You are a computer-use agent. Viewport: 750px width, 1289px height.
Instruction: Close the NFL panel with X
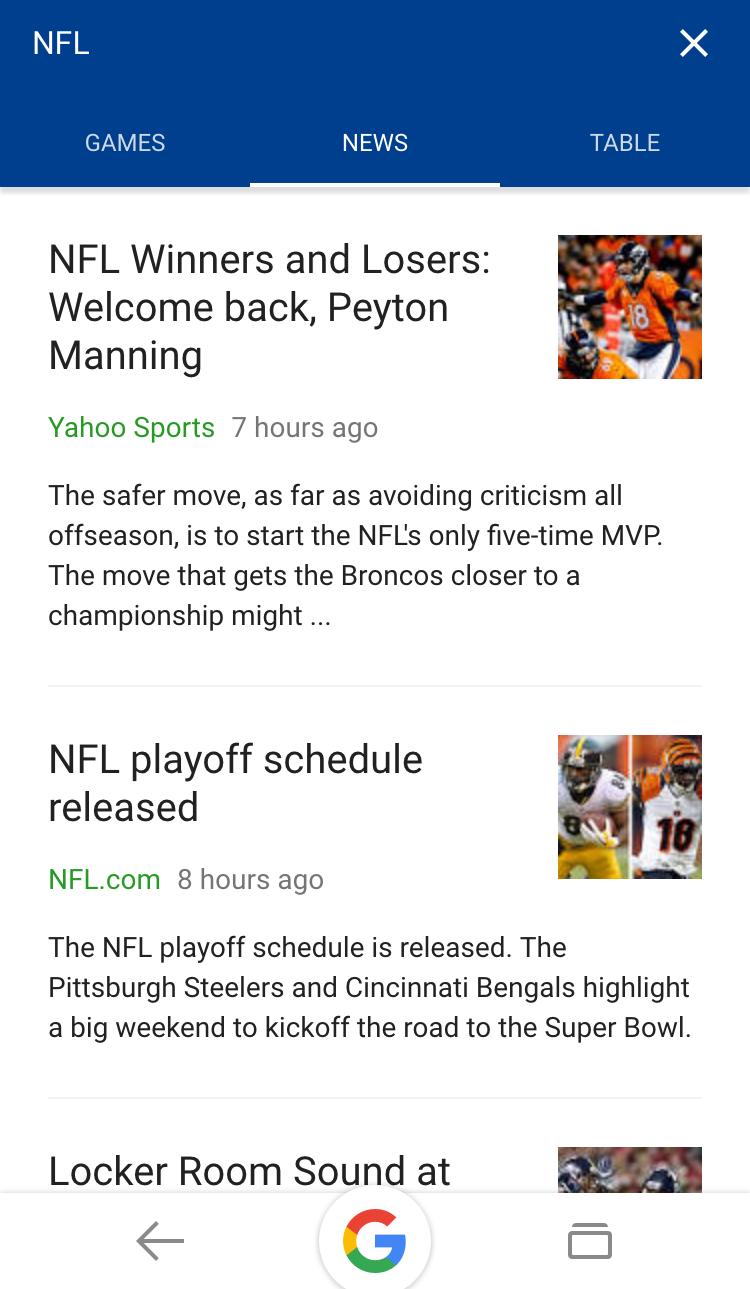(x=693, y=43)
